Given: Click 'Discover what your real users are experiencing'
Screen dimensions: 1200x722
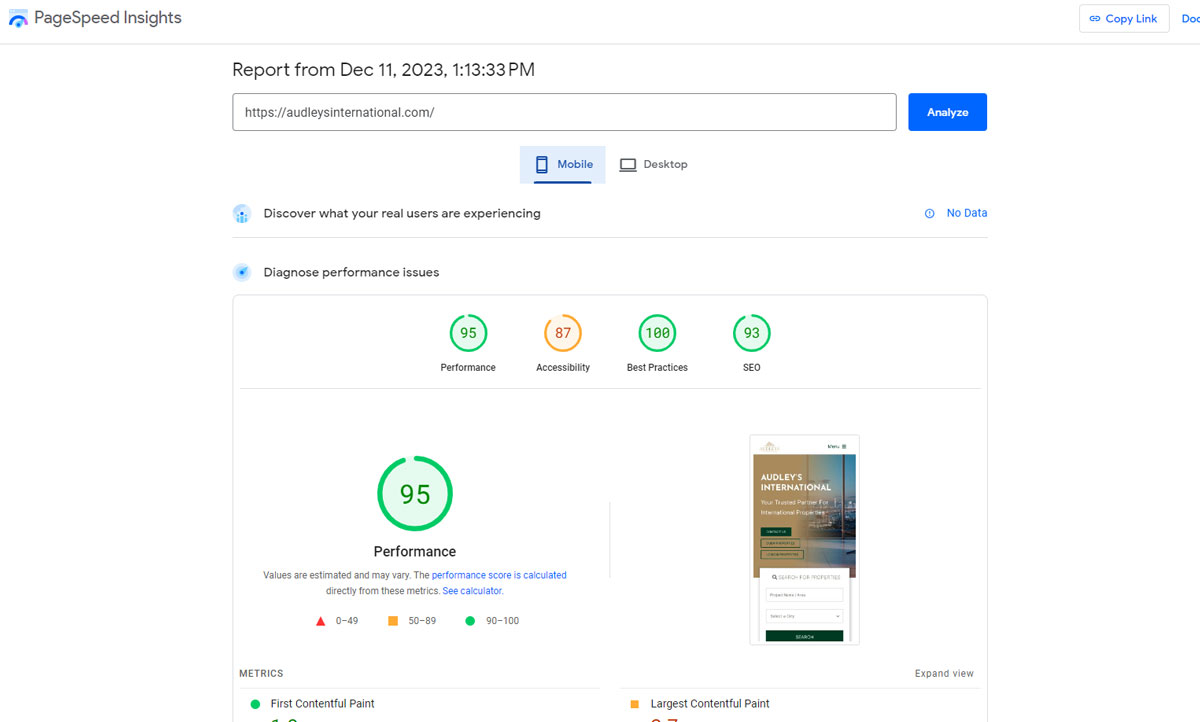Looking at the screenshot, I should coord(402,213).
